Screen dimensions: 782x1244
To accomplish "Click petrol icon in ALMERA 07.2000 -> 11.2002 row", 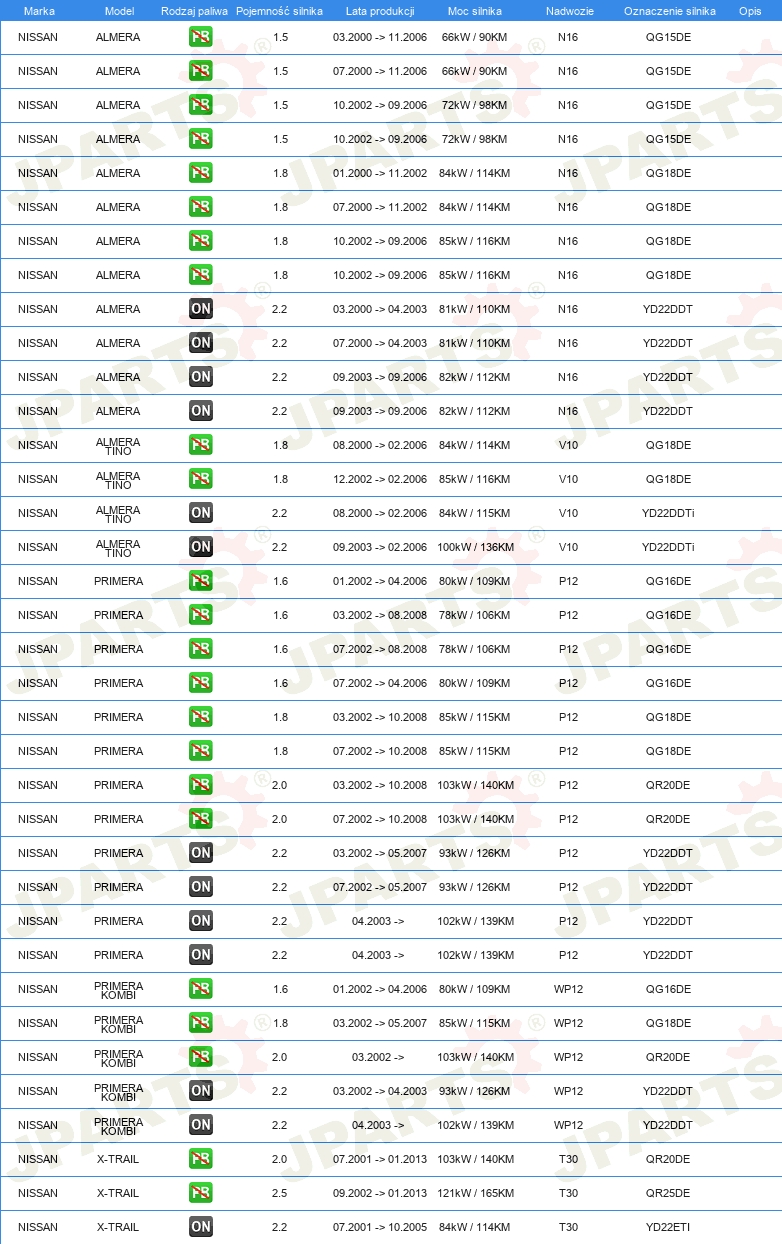I will [201, 207].
